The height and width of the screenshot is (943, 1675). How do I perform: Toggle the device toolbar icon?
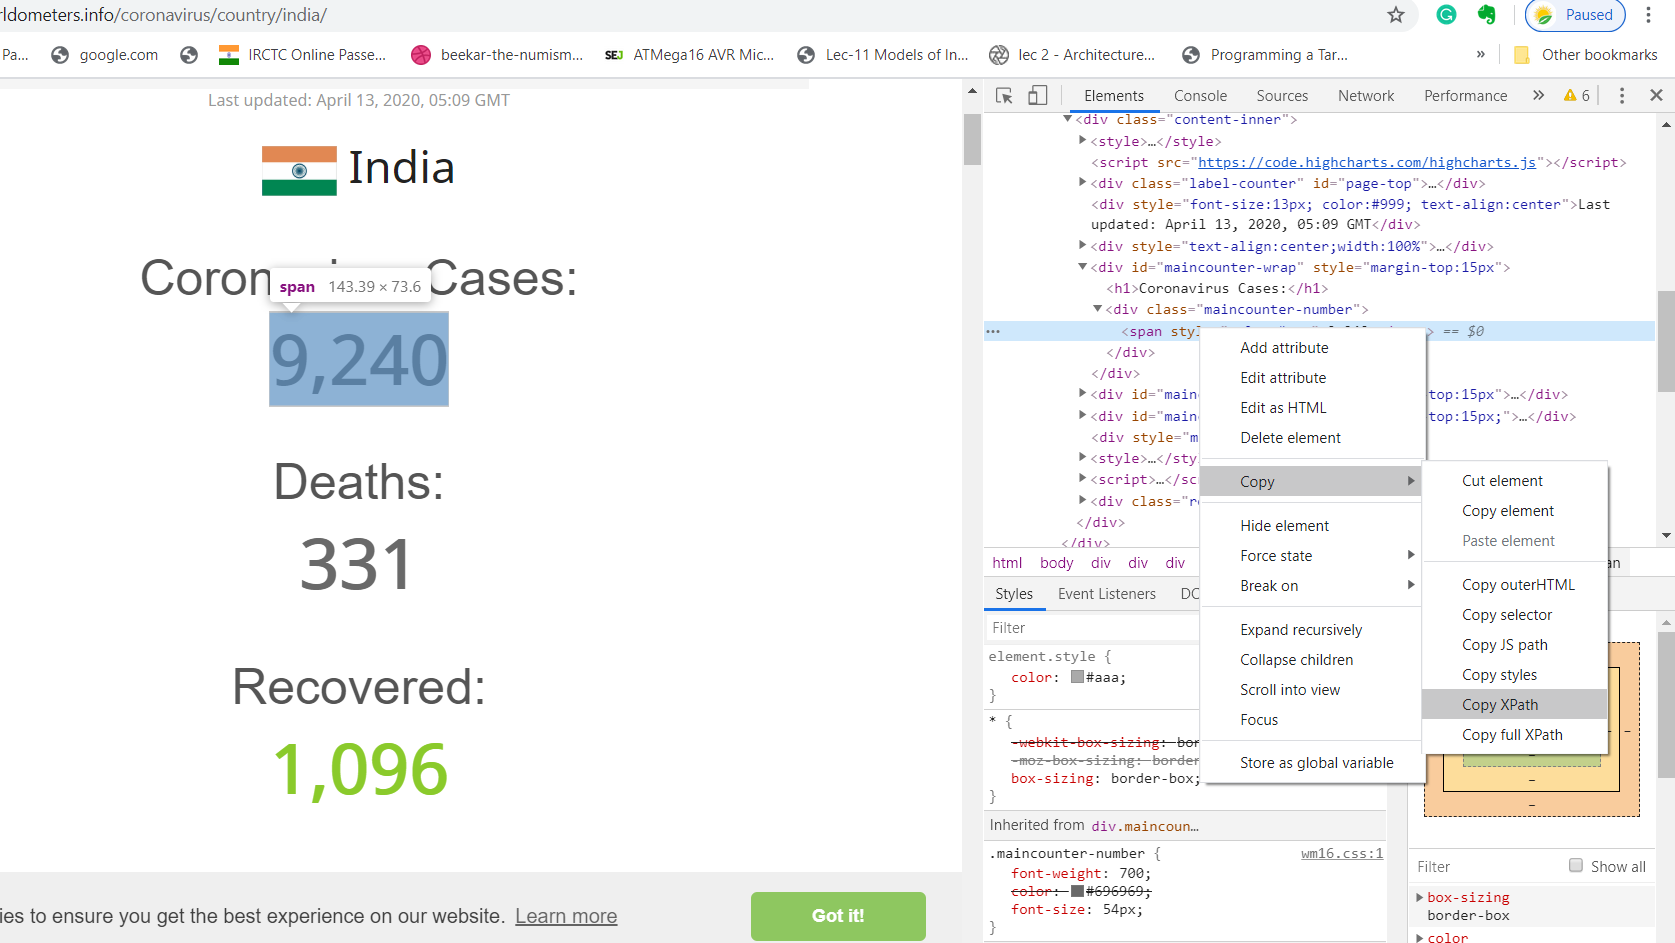pyautogui.click(x=1038, y=96)
